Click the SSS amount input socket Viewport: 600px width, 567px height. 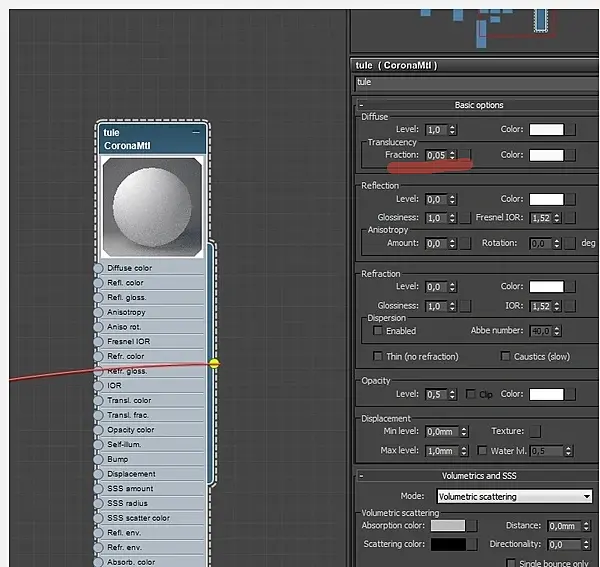98,489
